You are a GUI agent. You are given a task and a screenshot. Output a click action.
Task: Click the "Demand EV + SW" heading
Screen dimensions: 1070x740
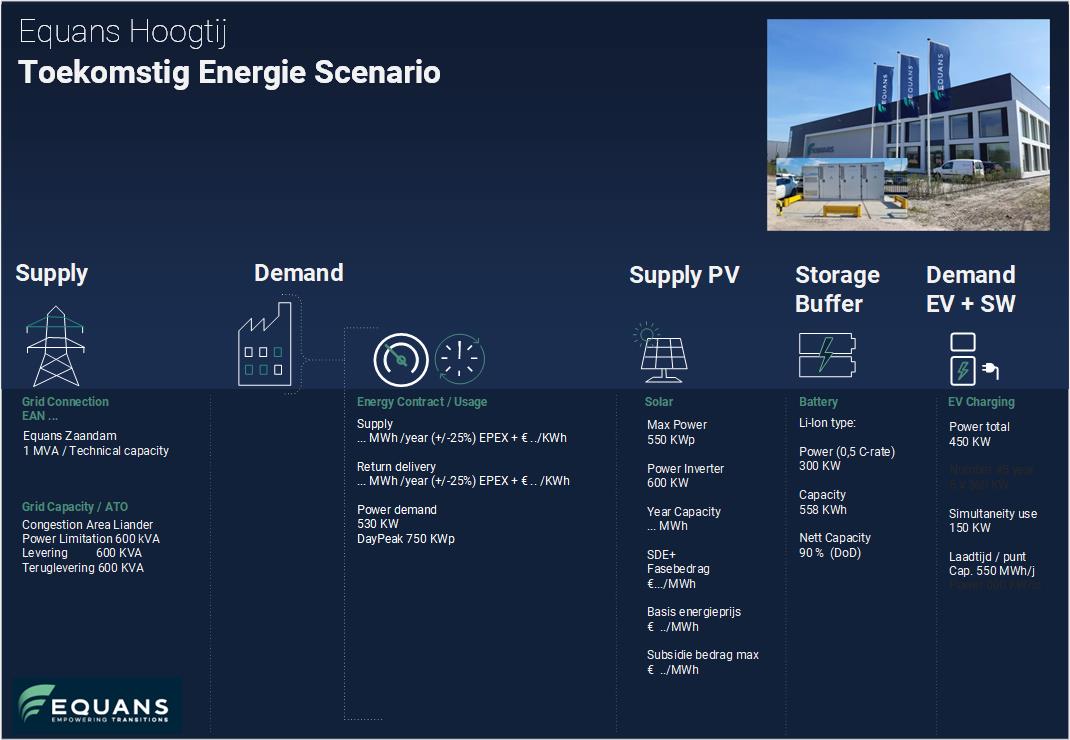click(x=970, y=289)
